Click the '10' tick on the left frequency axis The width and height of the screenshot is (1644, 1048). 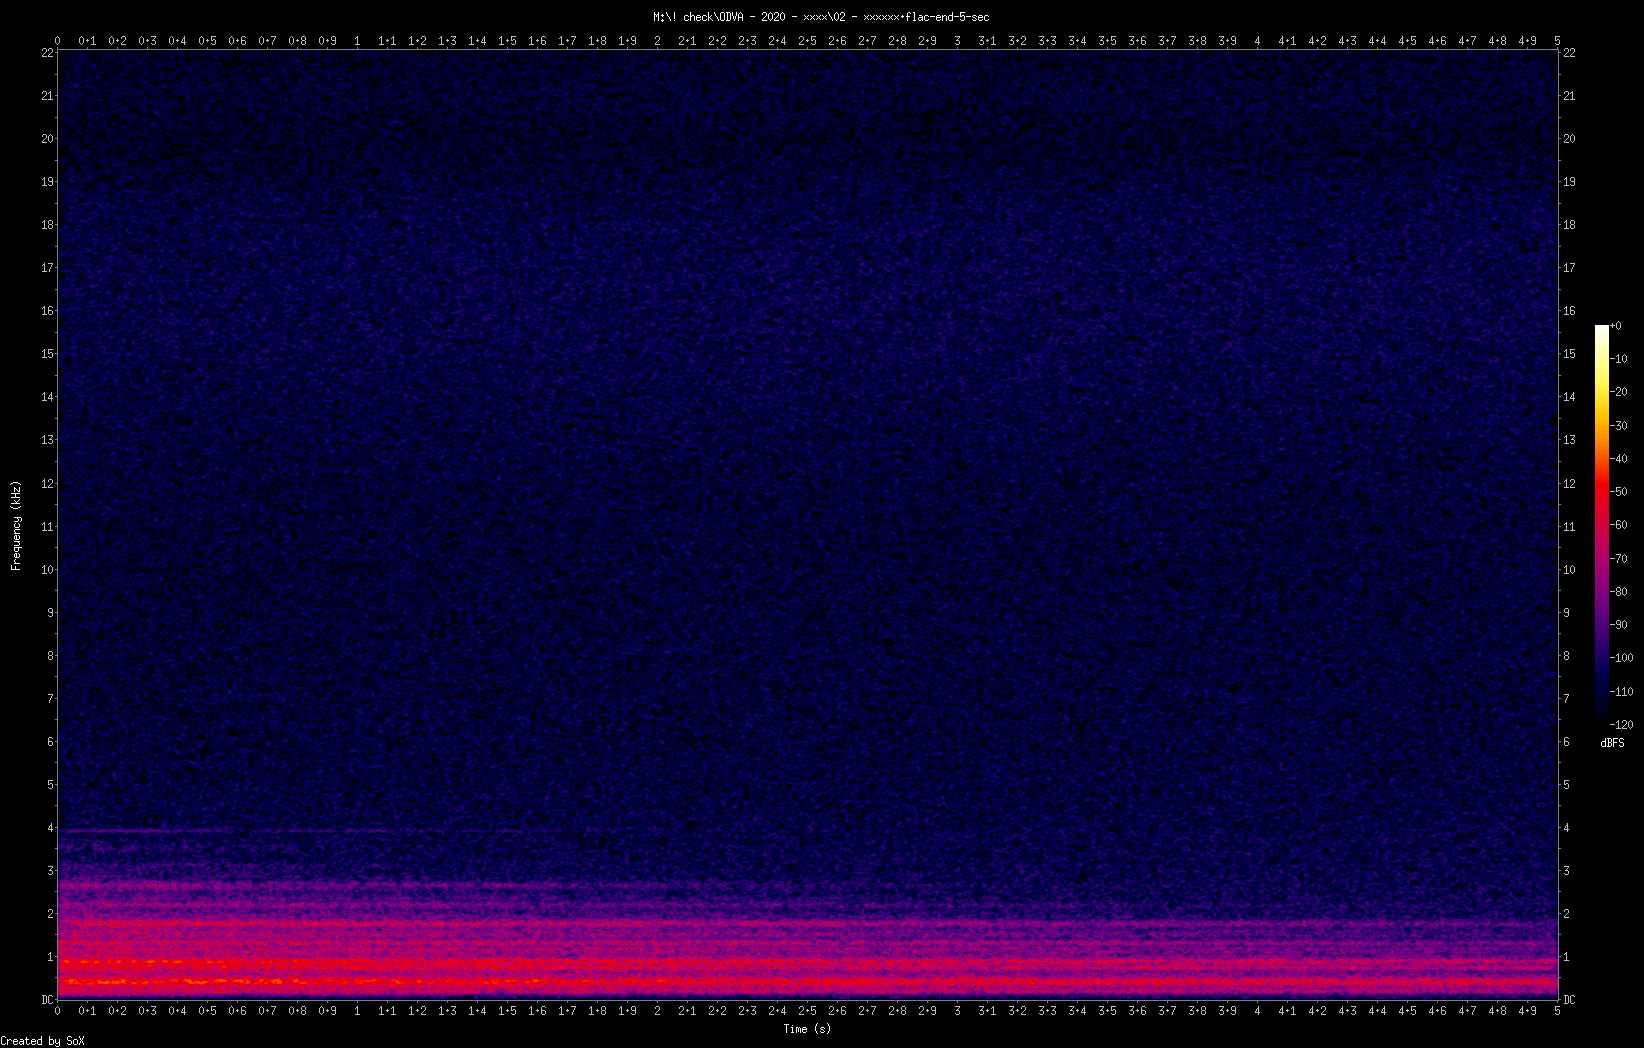(47, 570)
